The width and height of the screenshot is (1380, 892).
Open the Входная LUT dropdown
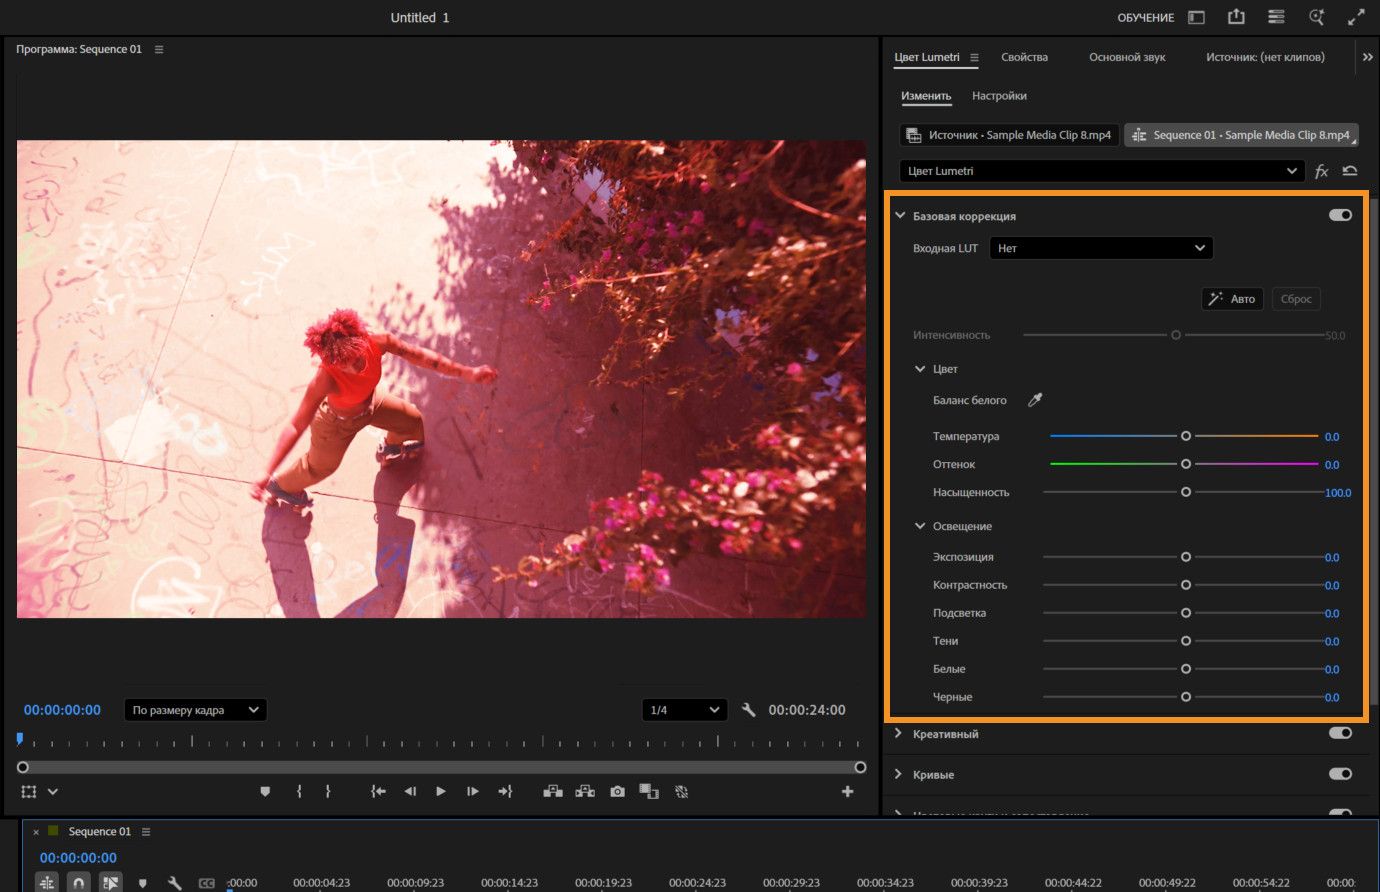pos(1100,248)
